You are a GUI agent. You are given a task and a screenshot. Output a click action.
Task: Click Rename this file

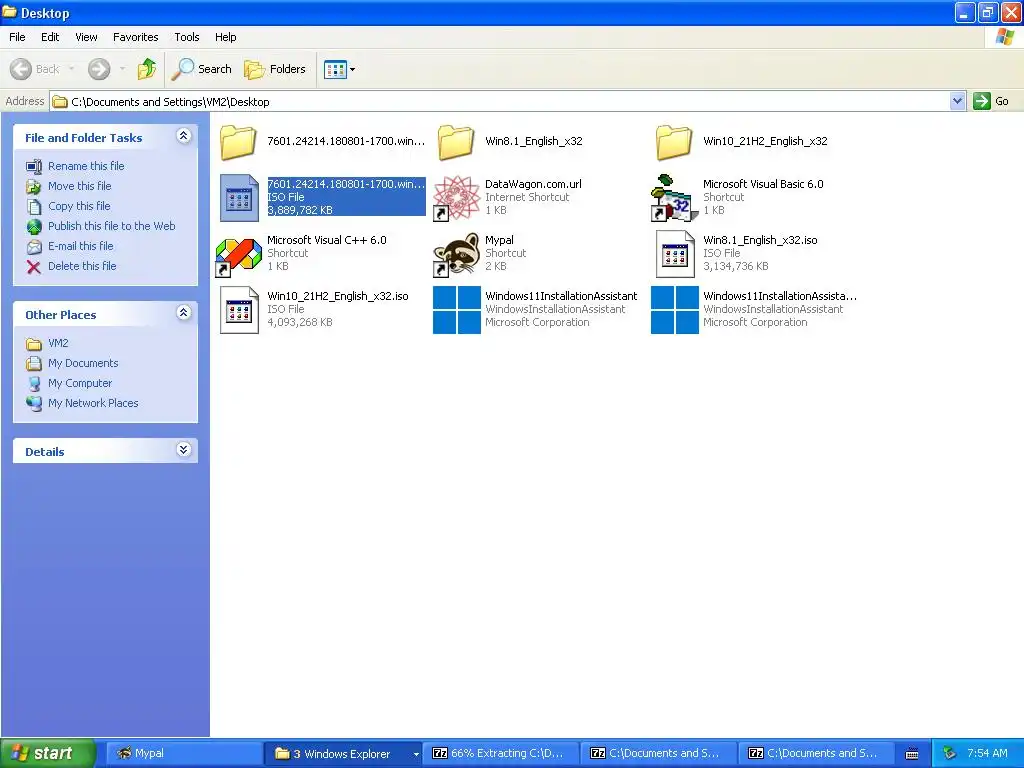click(x=86, y=166)
